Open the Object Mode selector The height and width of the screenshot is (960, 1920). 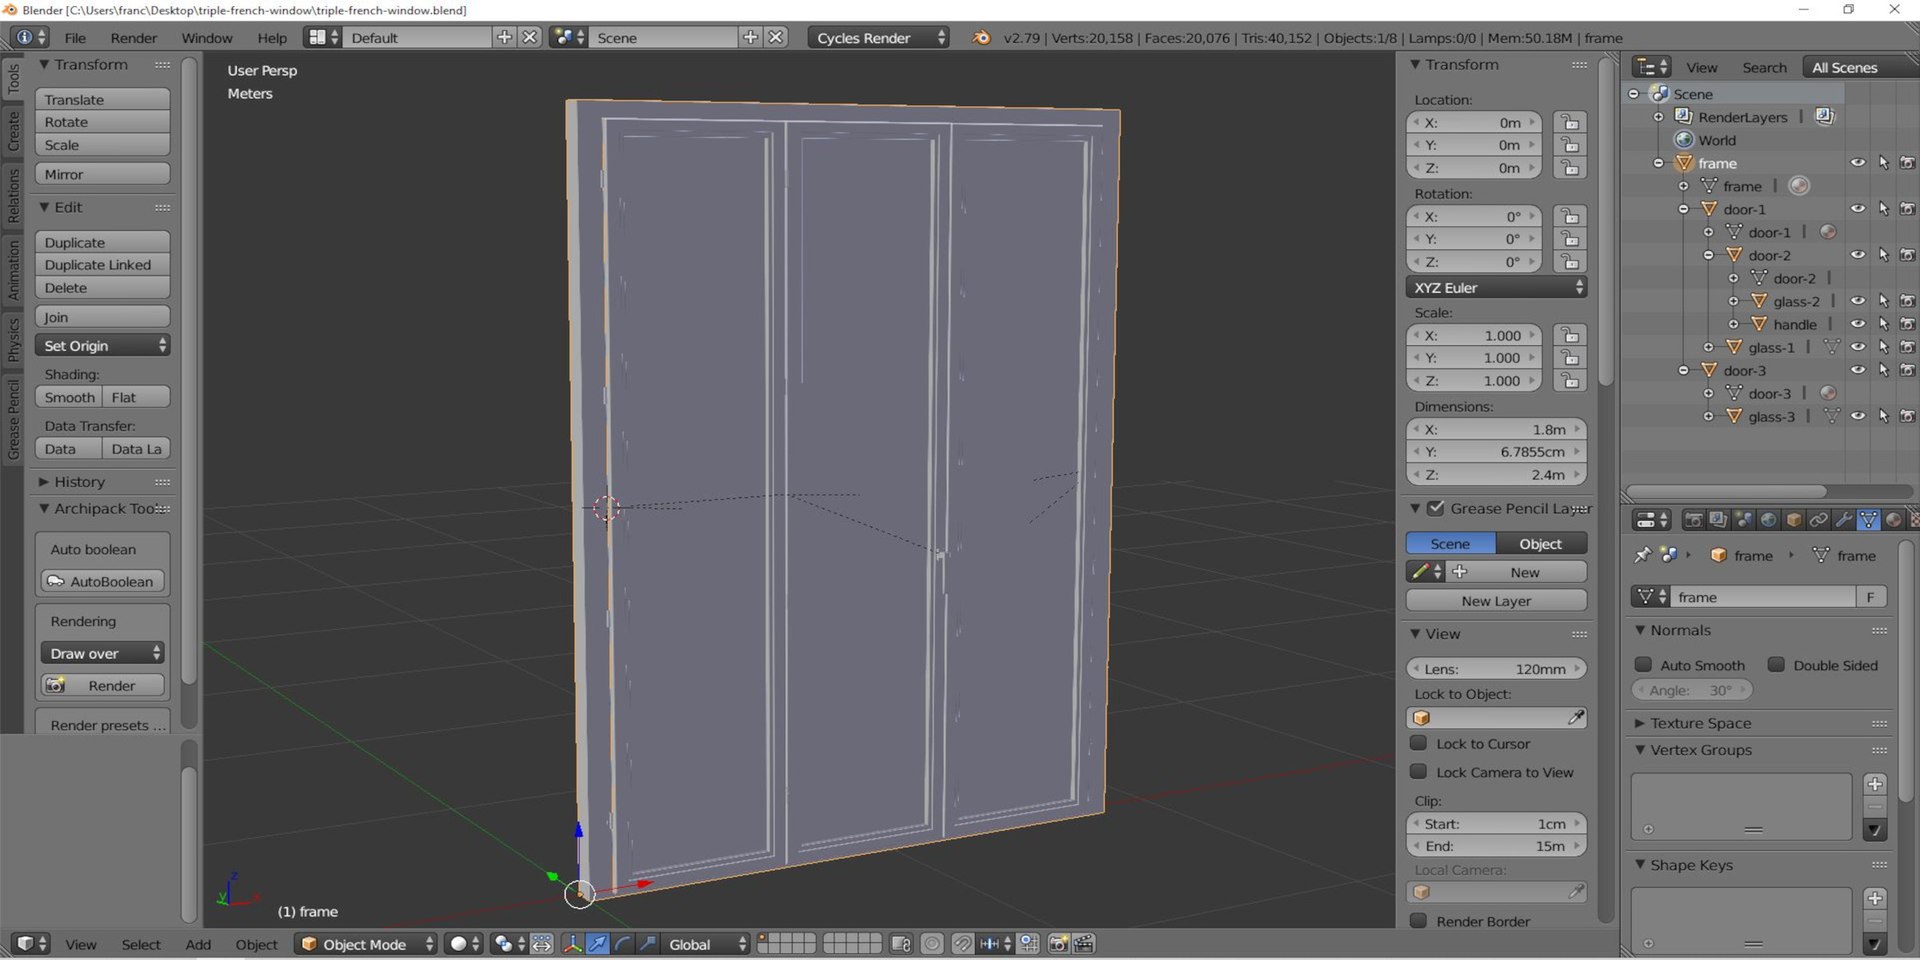[x=366, y=944]
